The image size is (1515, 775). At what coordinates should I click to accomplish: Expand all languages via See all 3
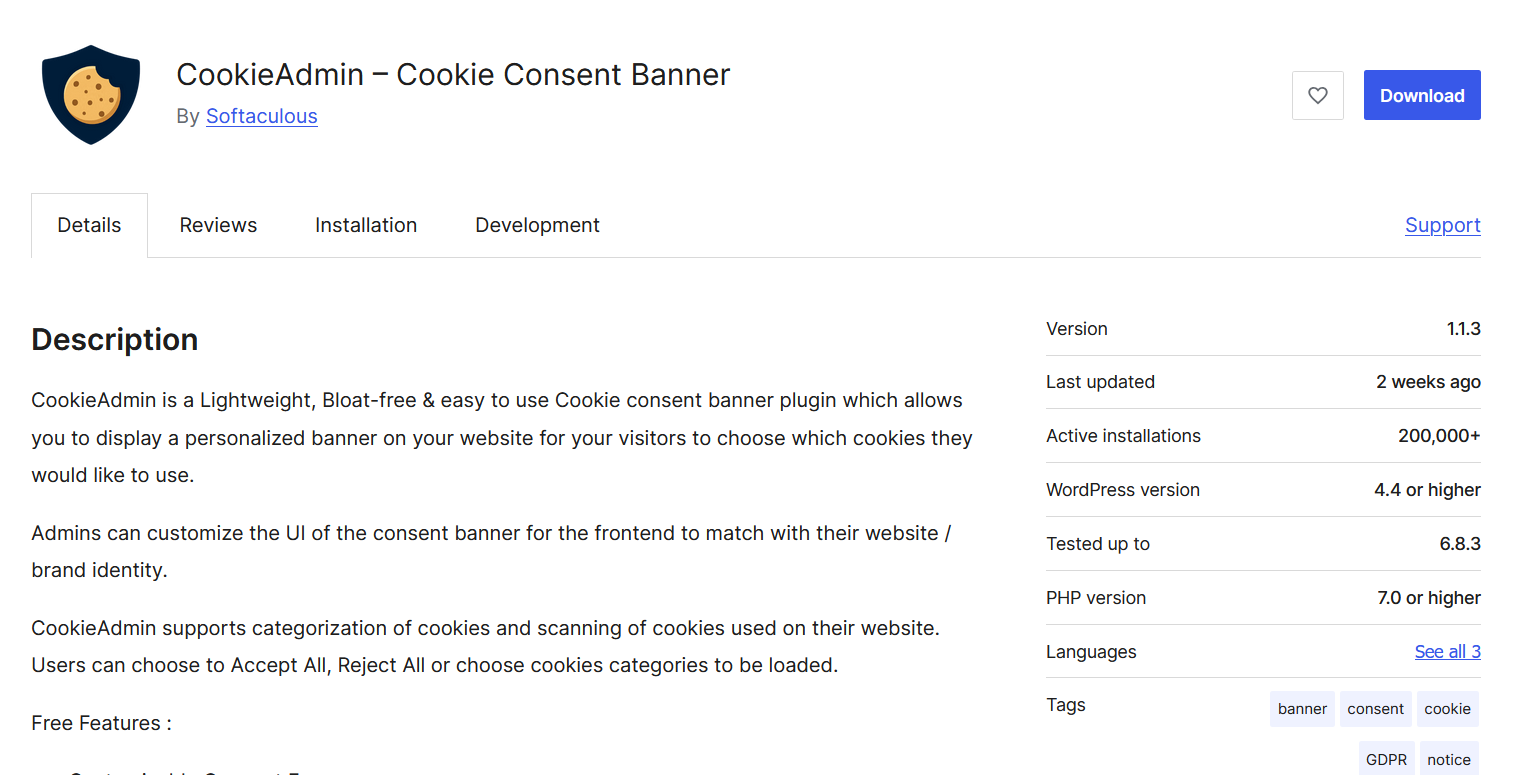click(1447, 651)
